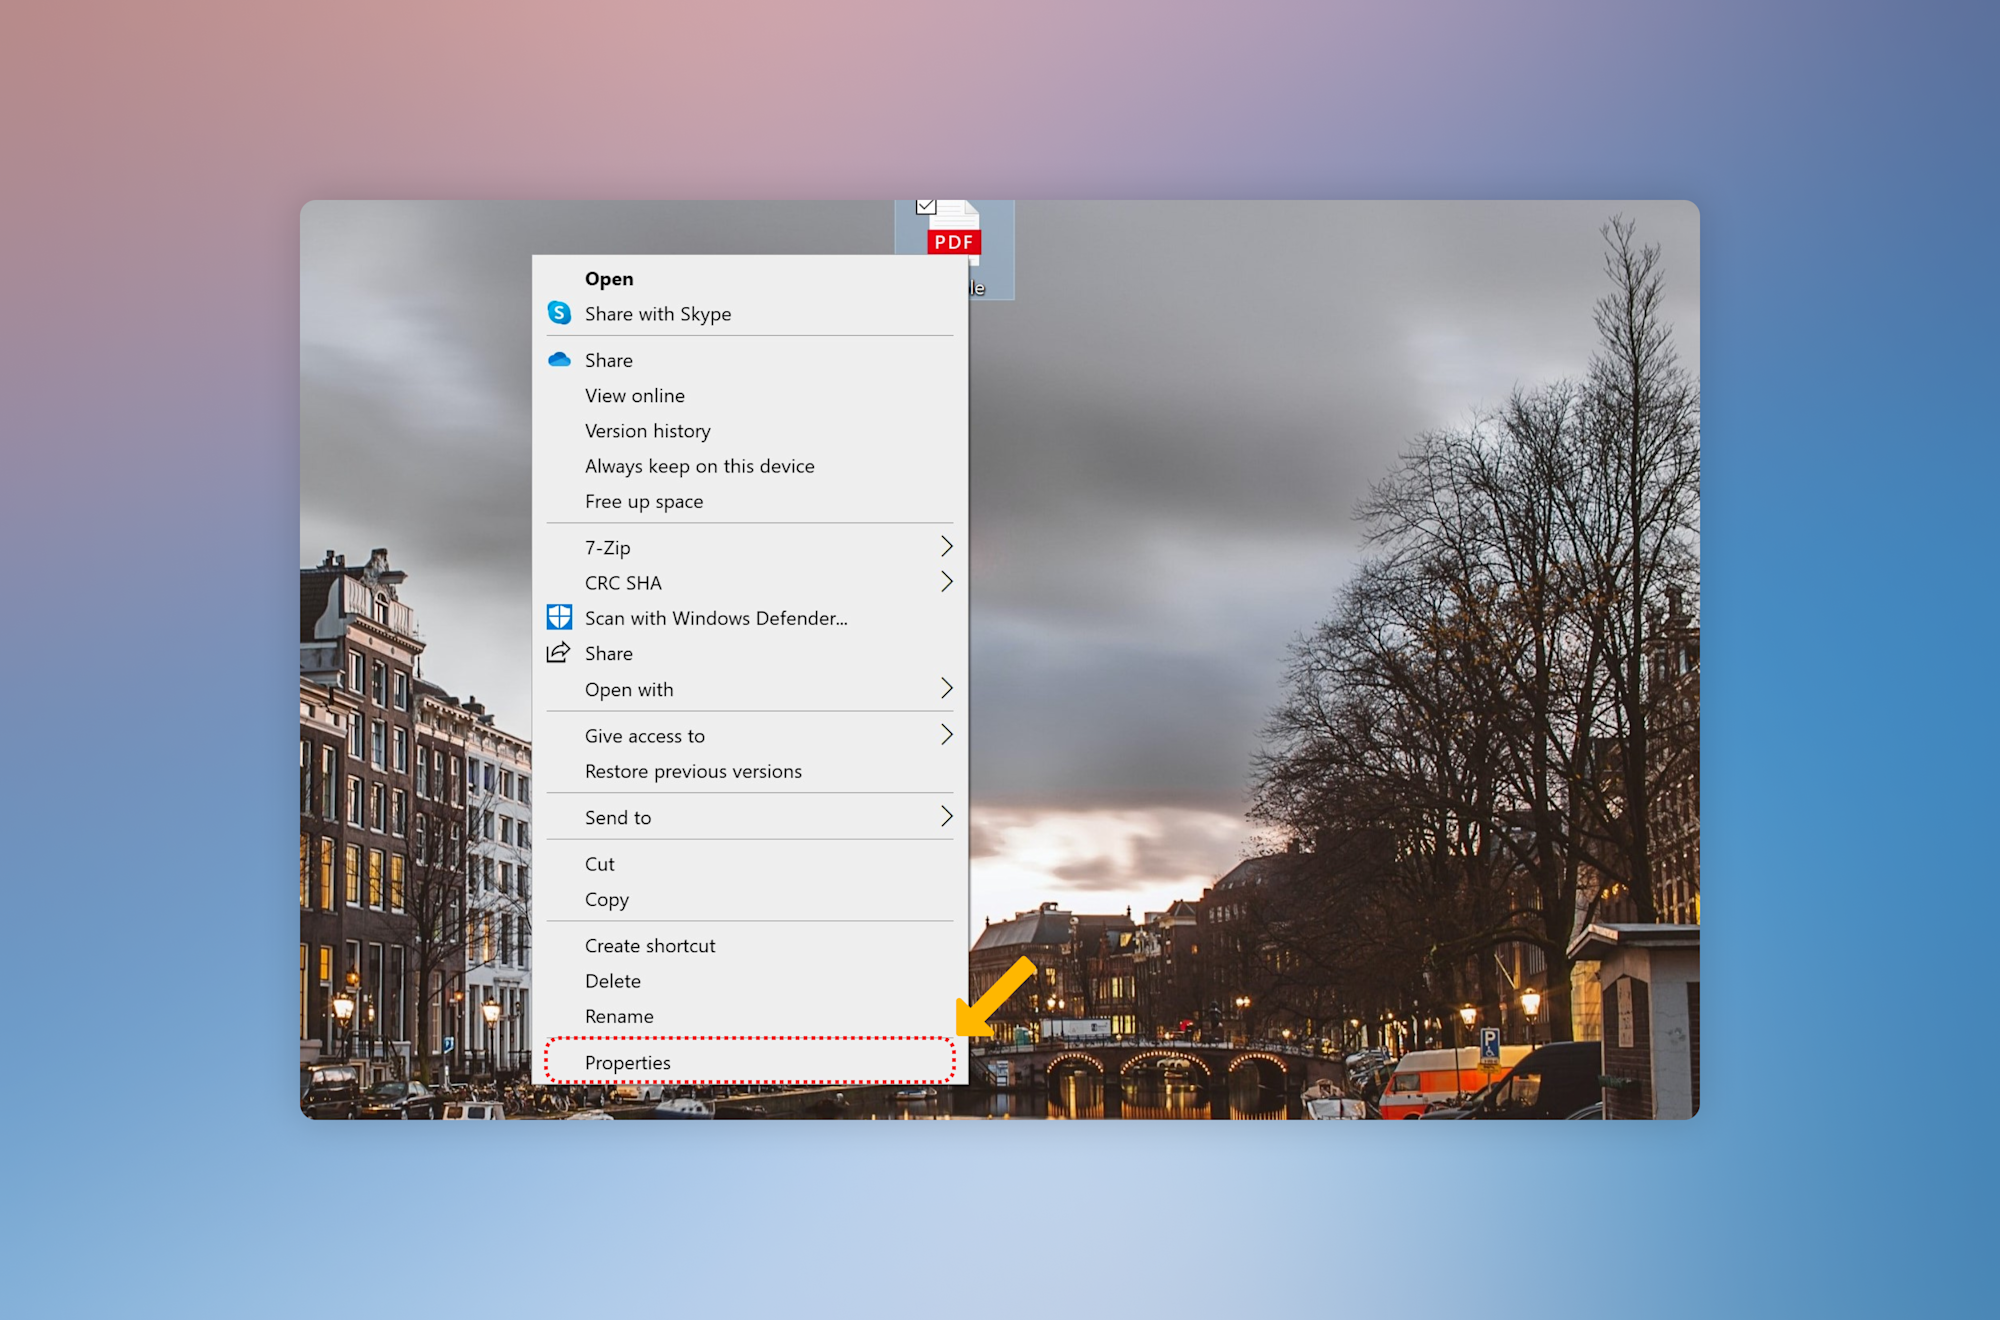
Task: Expand the Give access to chevron
Action: pos(946,735)
